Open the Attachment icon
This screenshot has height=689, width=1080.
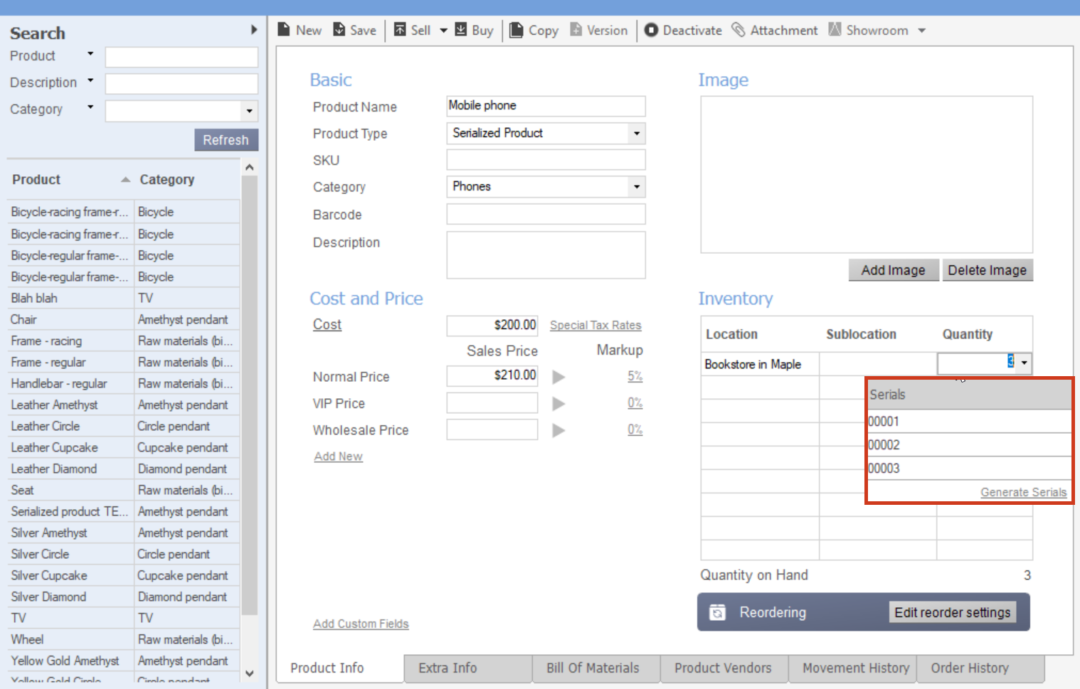tap(739, 29)
